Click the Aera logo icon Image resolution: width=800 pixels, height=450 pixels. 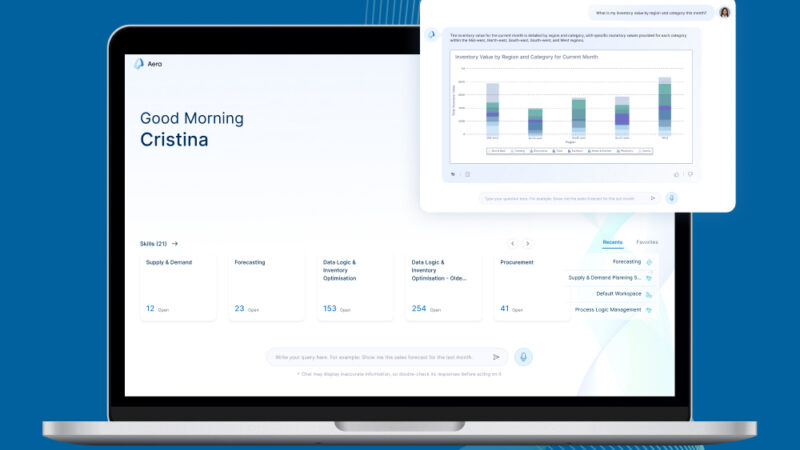click(x=139, y=64)
